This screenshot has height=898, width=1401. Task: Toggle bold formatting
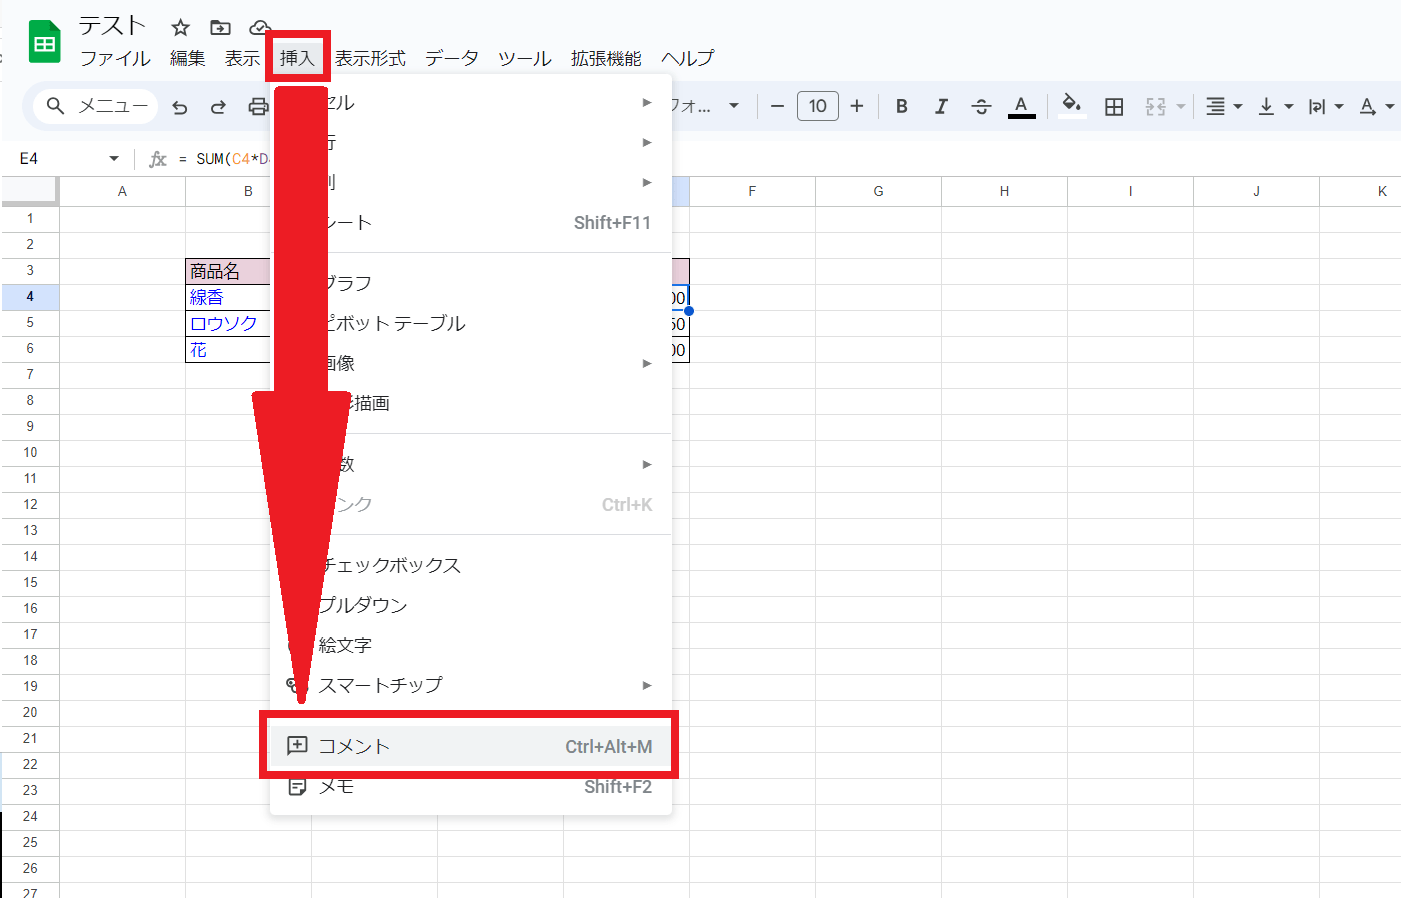[901, 107]
